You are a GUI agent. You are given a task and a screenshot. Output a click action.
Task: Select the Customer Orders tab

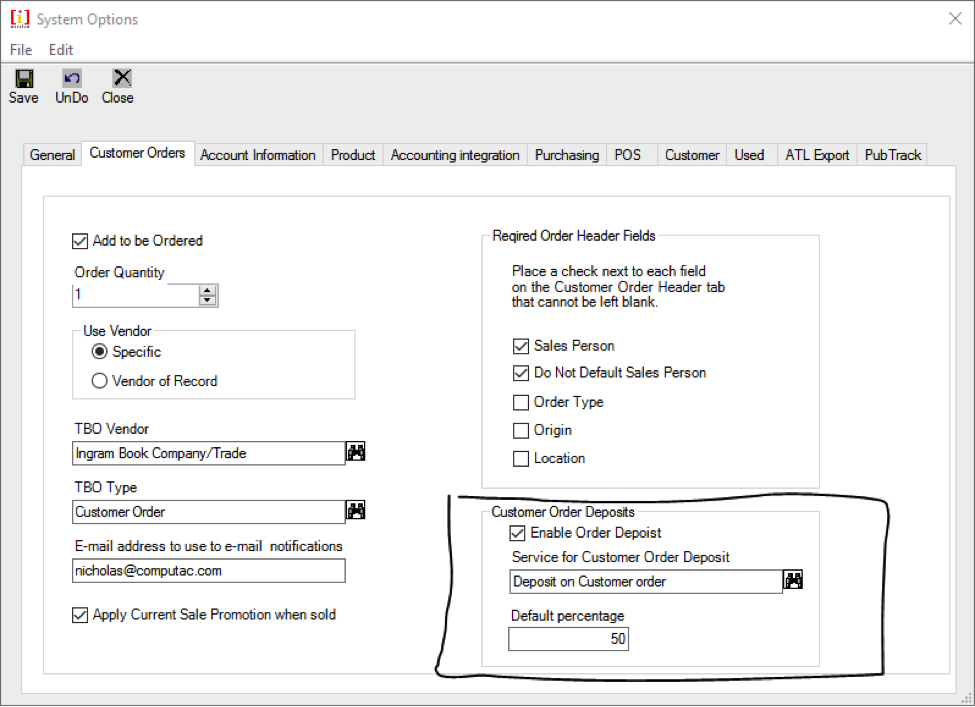coord(137,153)
